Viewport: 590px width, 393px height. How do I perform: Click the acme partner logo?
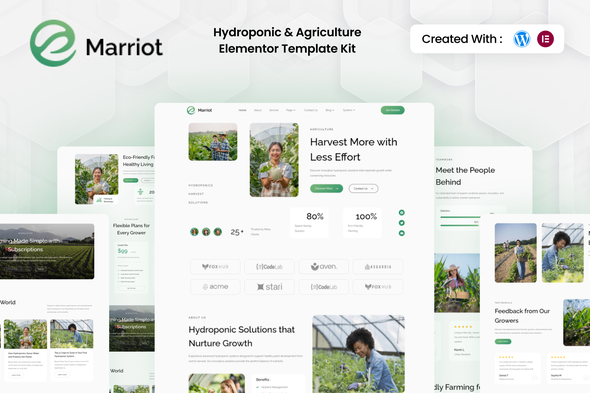pyautogui.click(x=215, y=287)
